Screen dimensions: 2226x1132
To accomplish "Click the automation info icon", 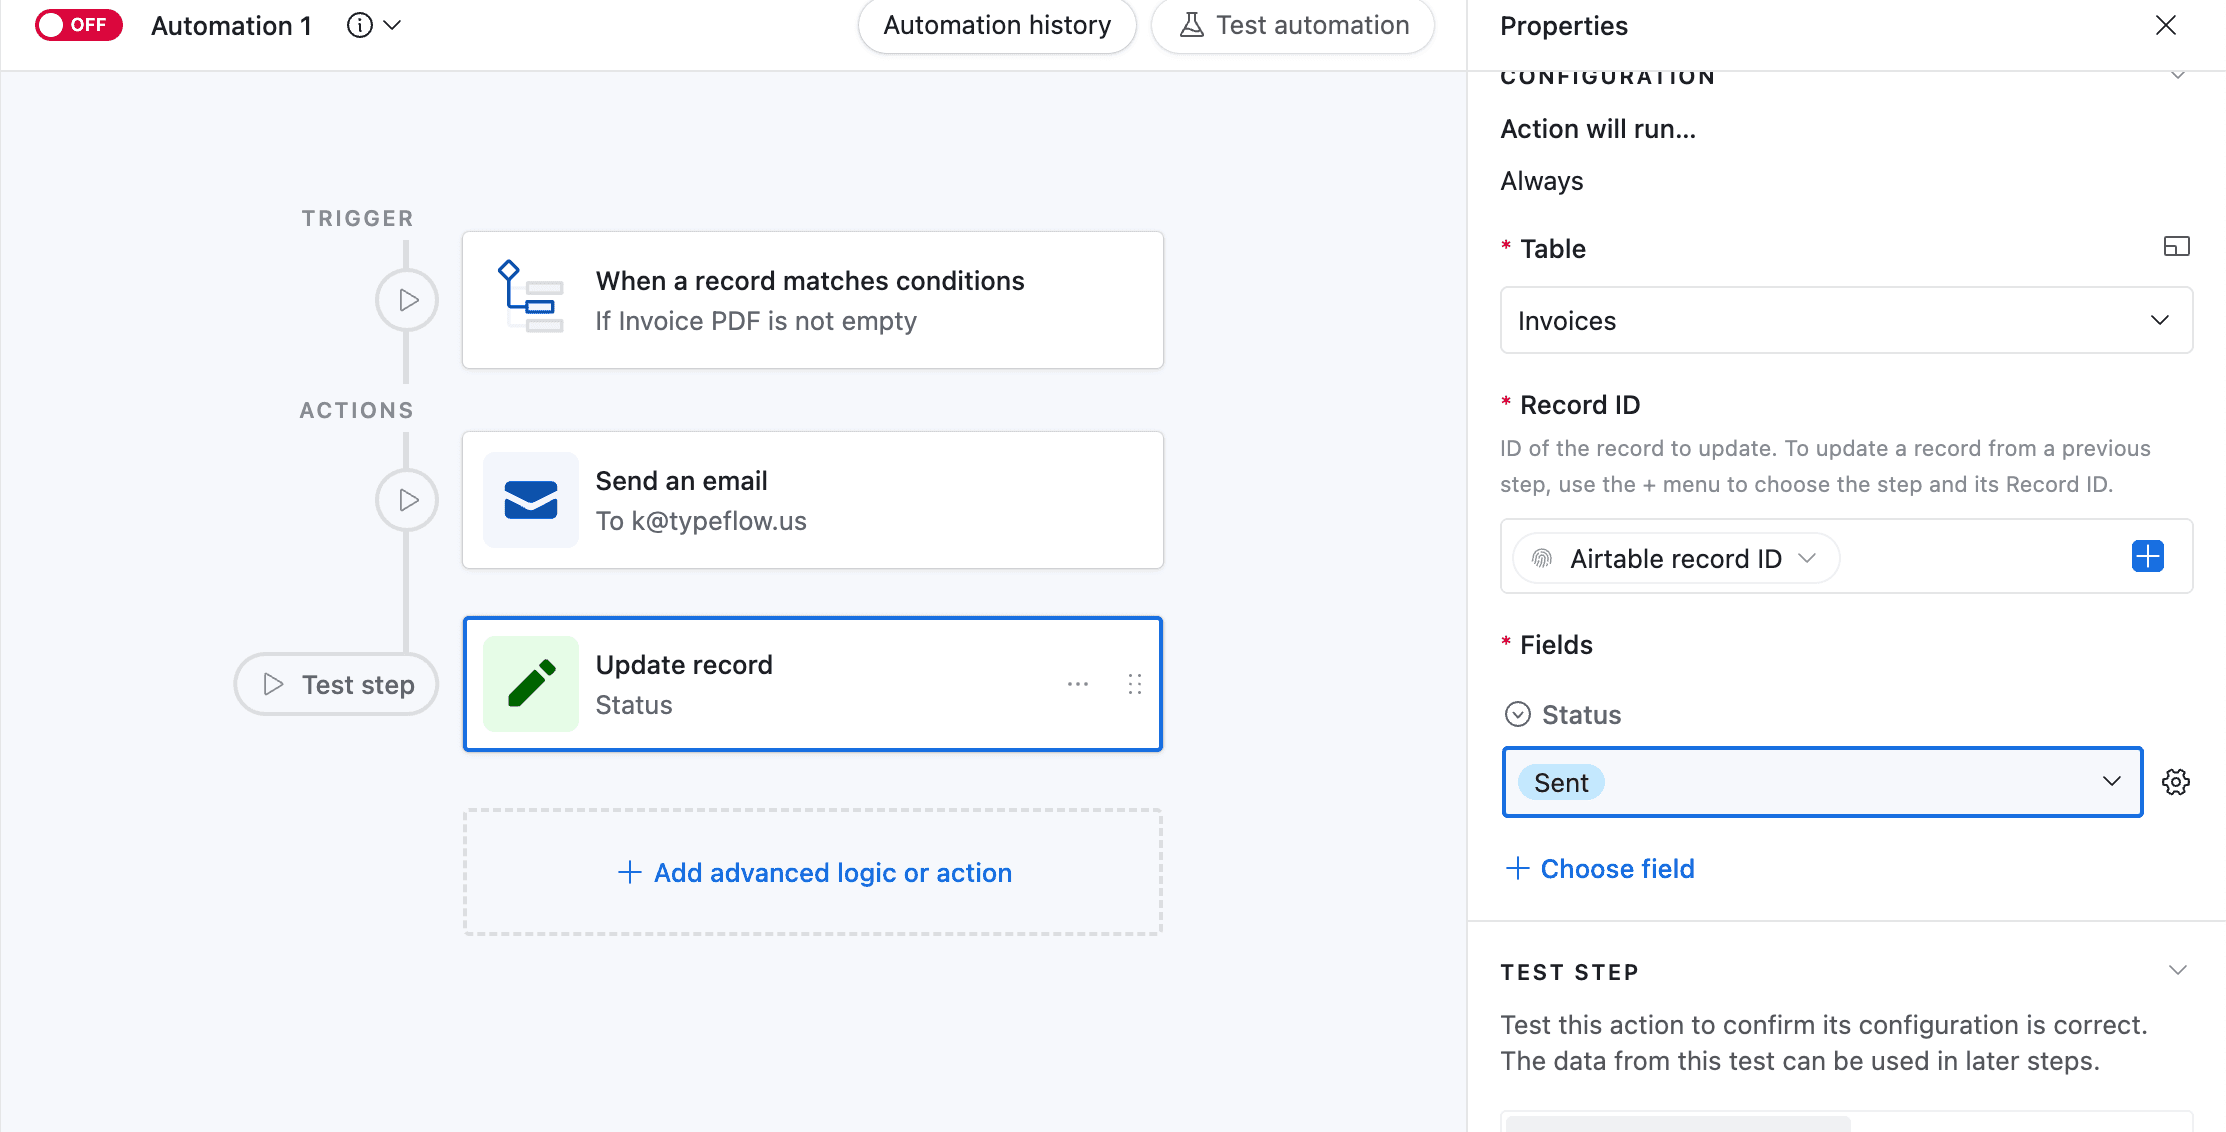I will [x=359, y=25].
